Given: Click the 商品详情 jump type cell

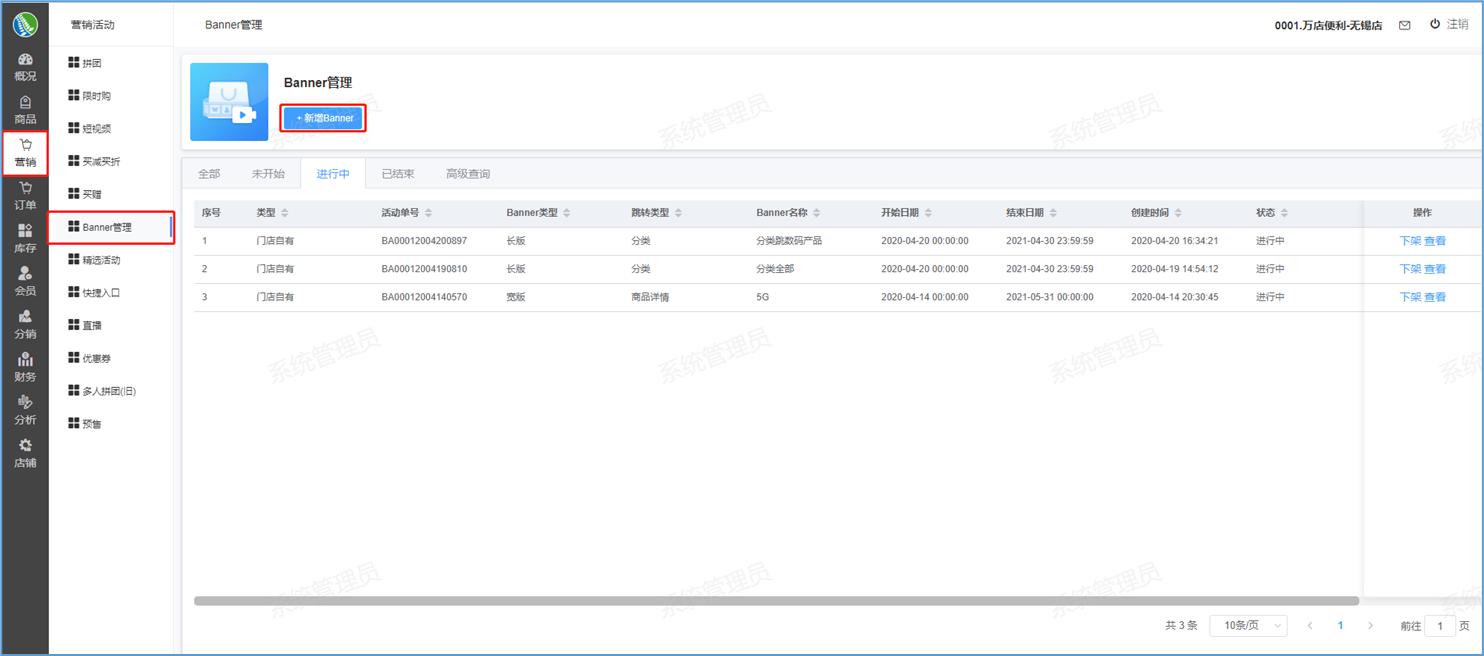Looking at the screenshot, I should click(650, 297).
